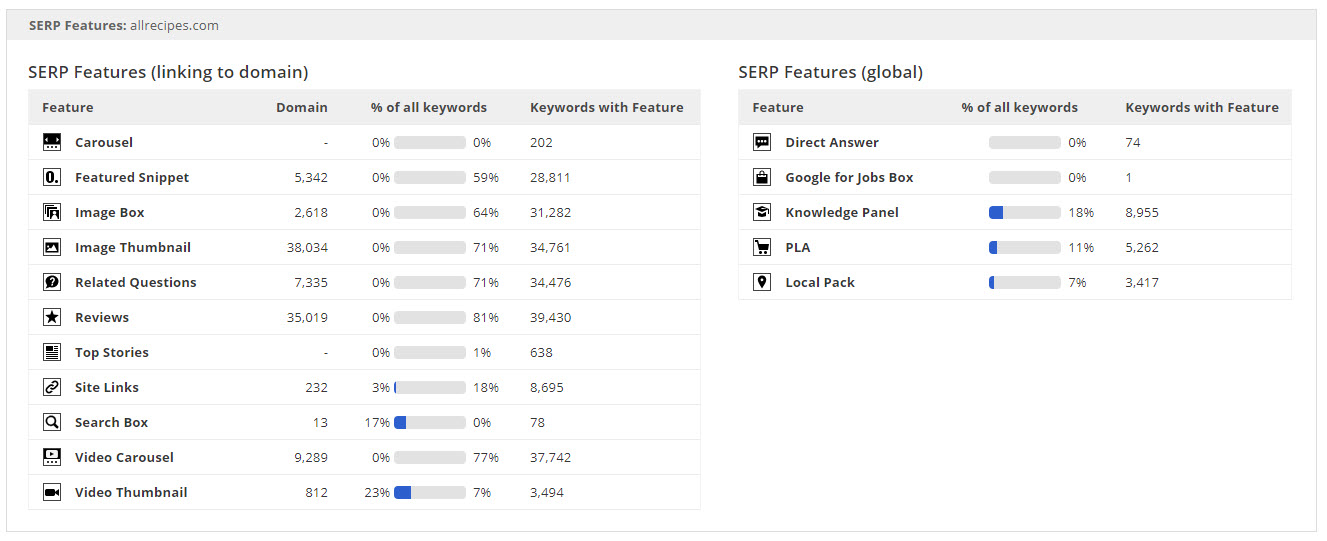Click the Video Thumbnail progress bar
This screenshot has height=541, width=1327.
[x=430, y=492]
